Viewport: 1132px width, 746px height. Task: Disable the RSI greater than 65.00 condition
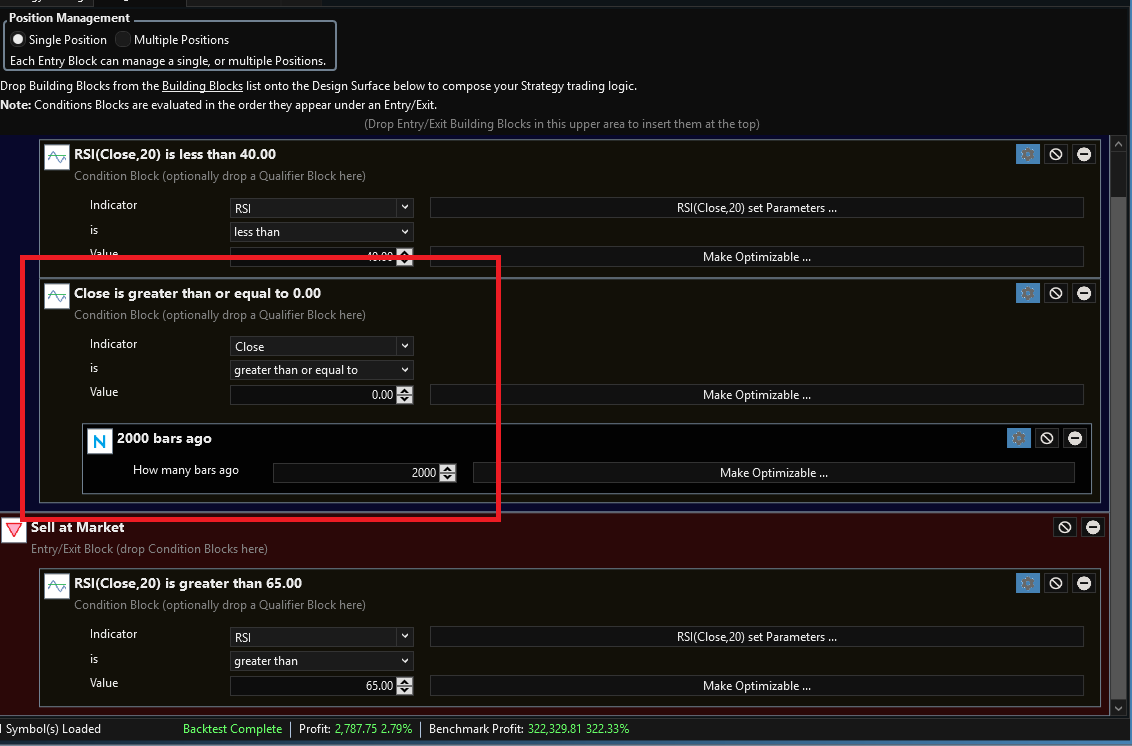coord(1056,583)
